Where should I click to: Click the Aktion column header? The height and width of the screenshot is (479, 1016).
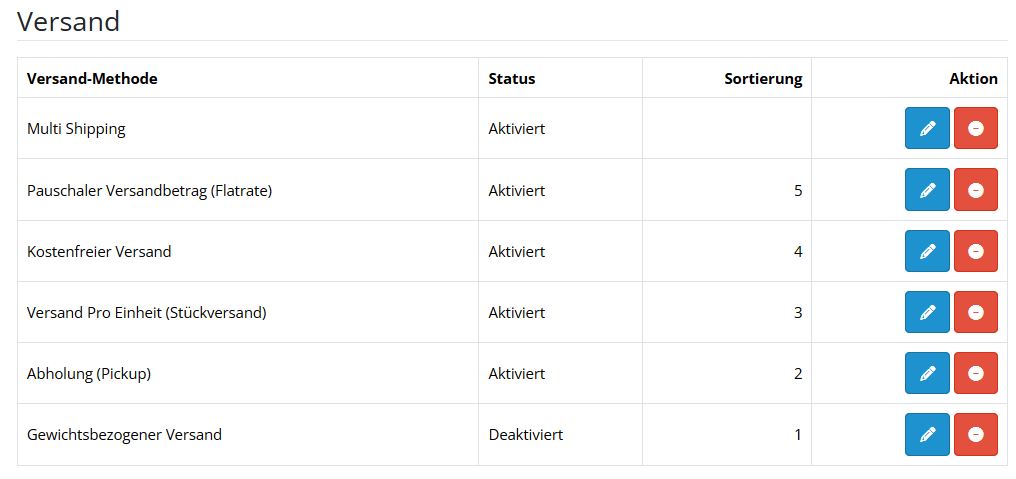(x=974, y=78)
